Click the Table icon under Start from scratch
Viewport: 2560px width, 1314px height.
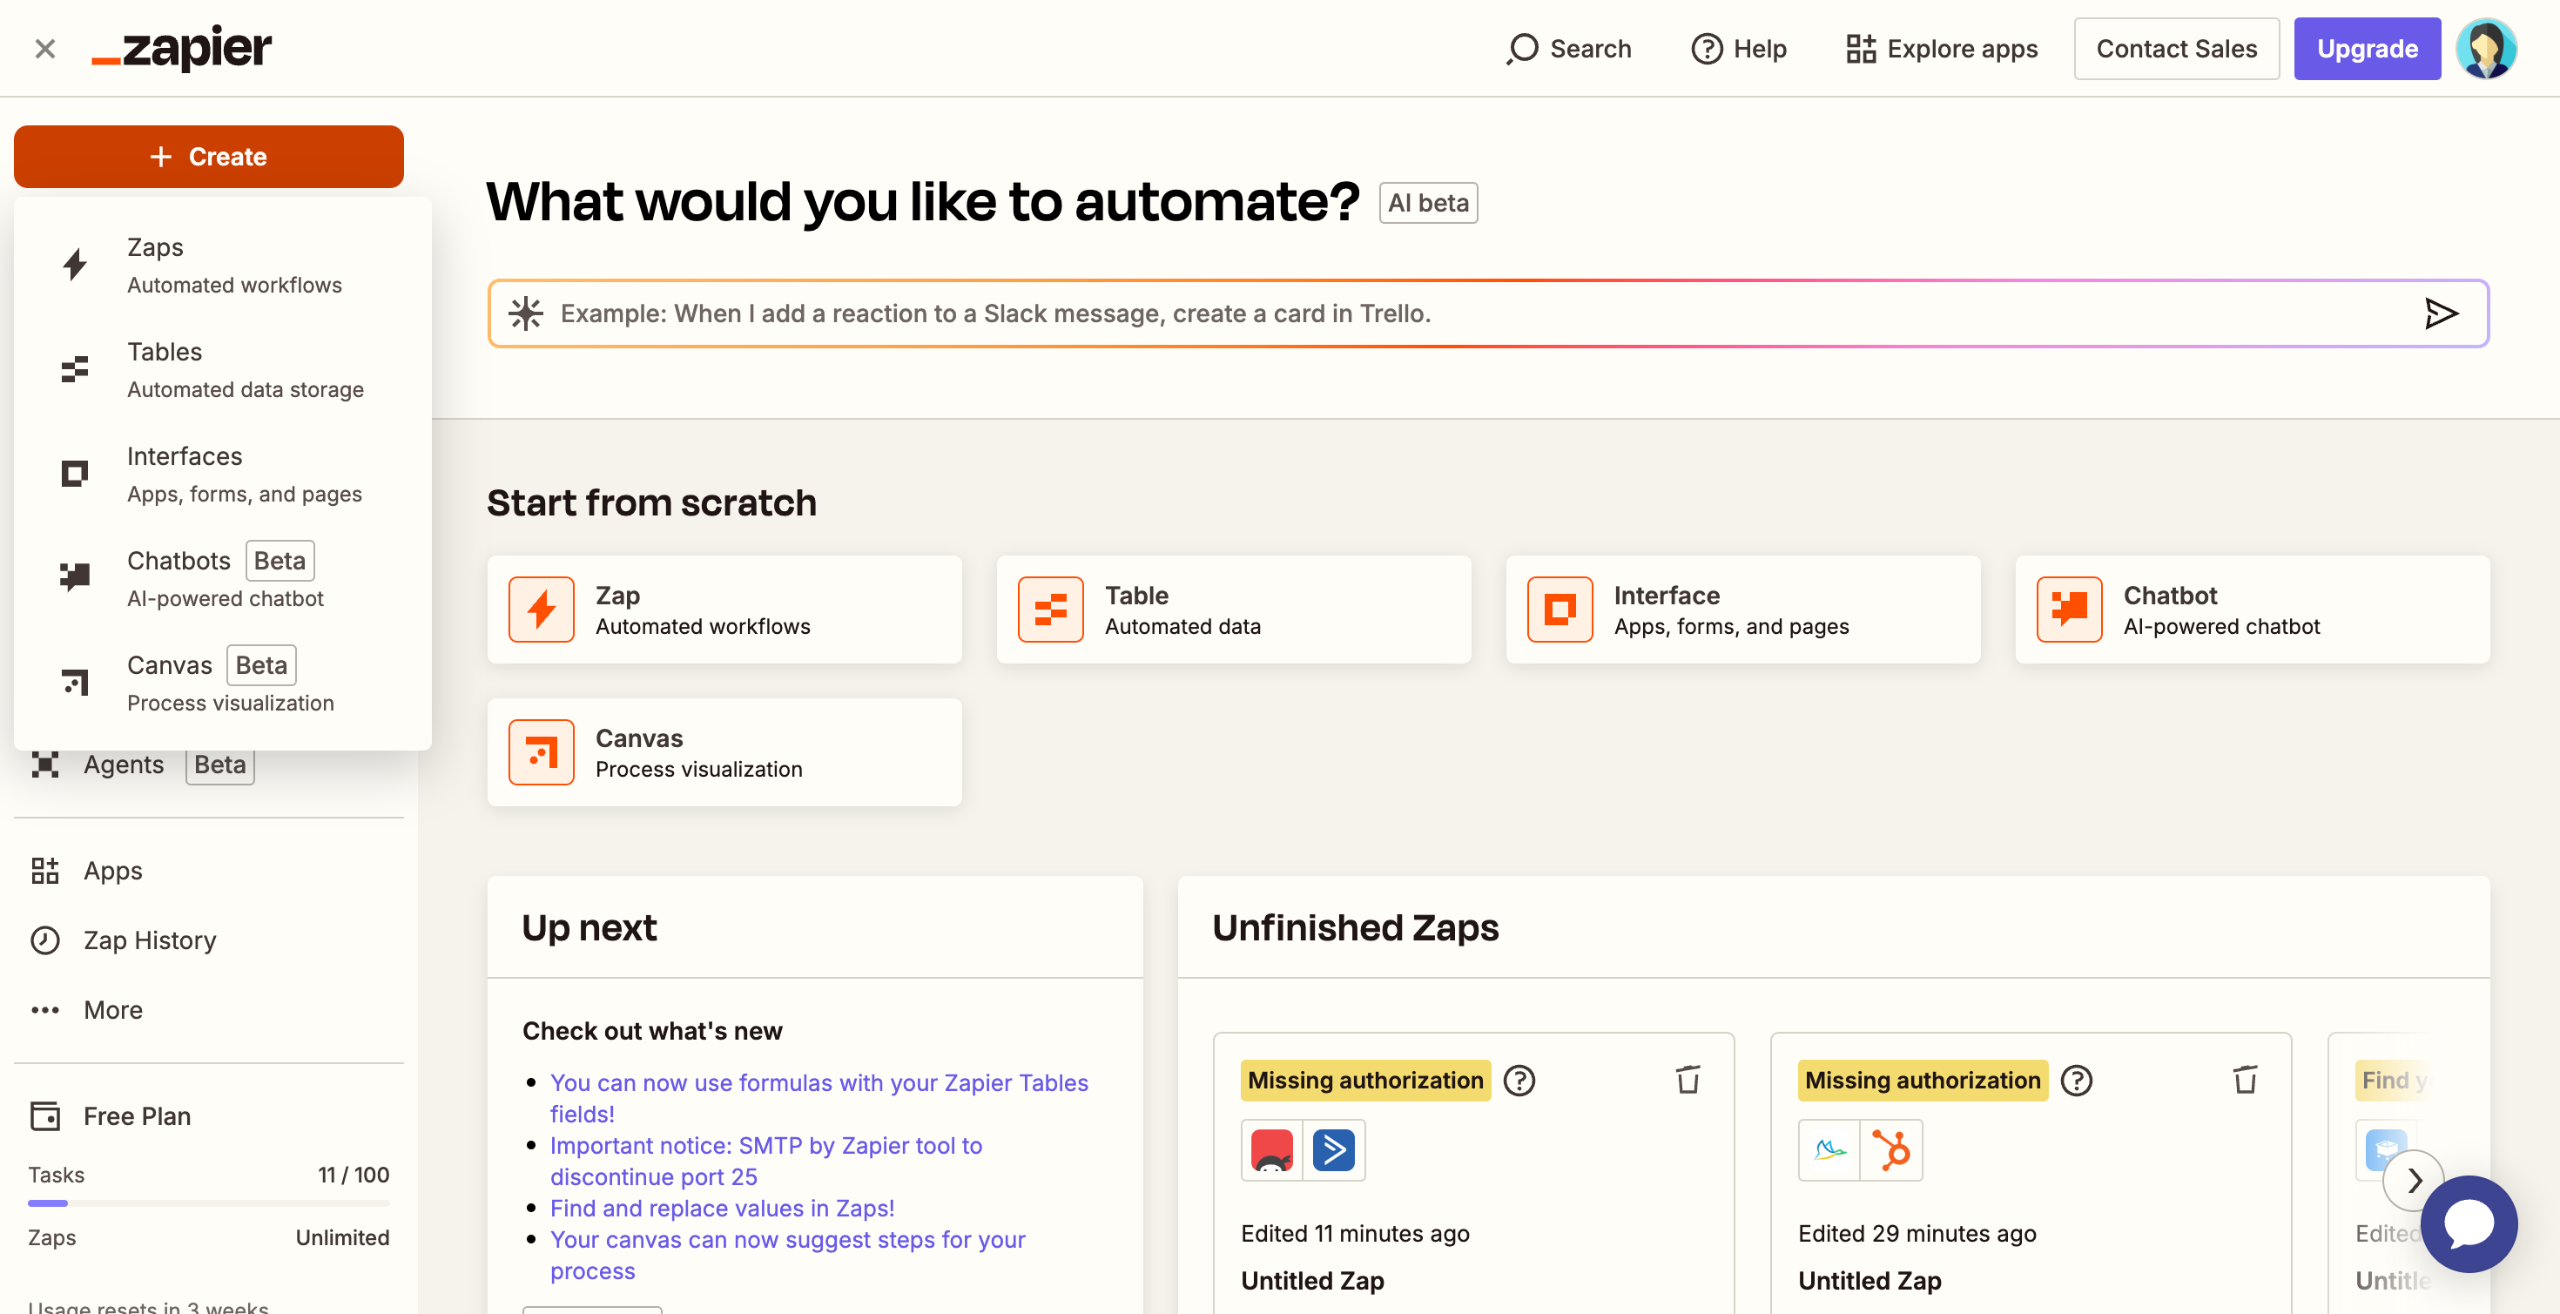(1050, 609)
